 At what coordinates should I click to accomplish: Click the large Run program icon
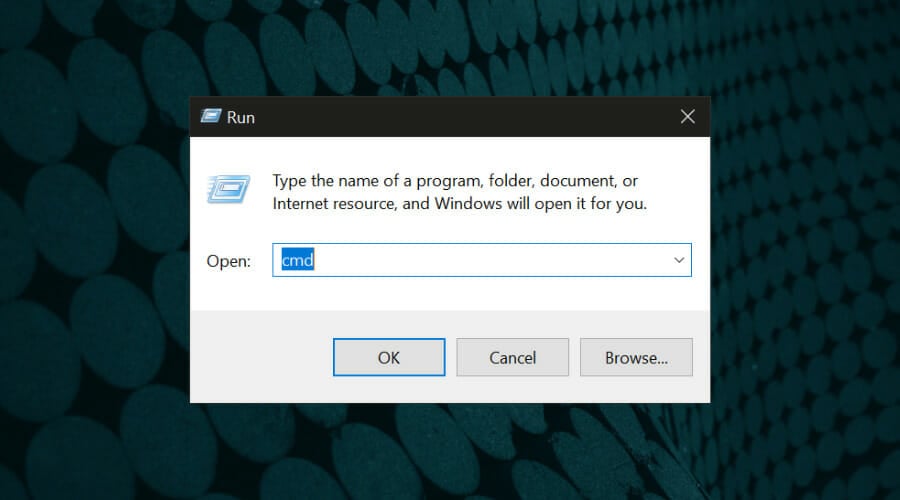pyautogui.click(x=228, y=189)
